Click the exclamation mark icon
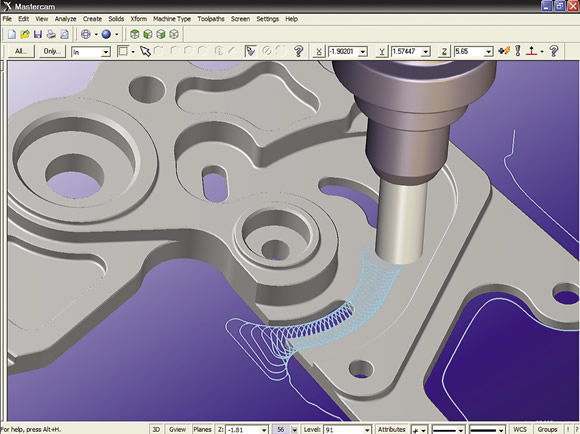This screenshot has width=580, height=434. click(x=518, y=51)
